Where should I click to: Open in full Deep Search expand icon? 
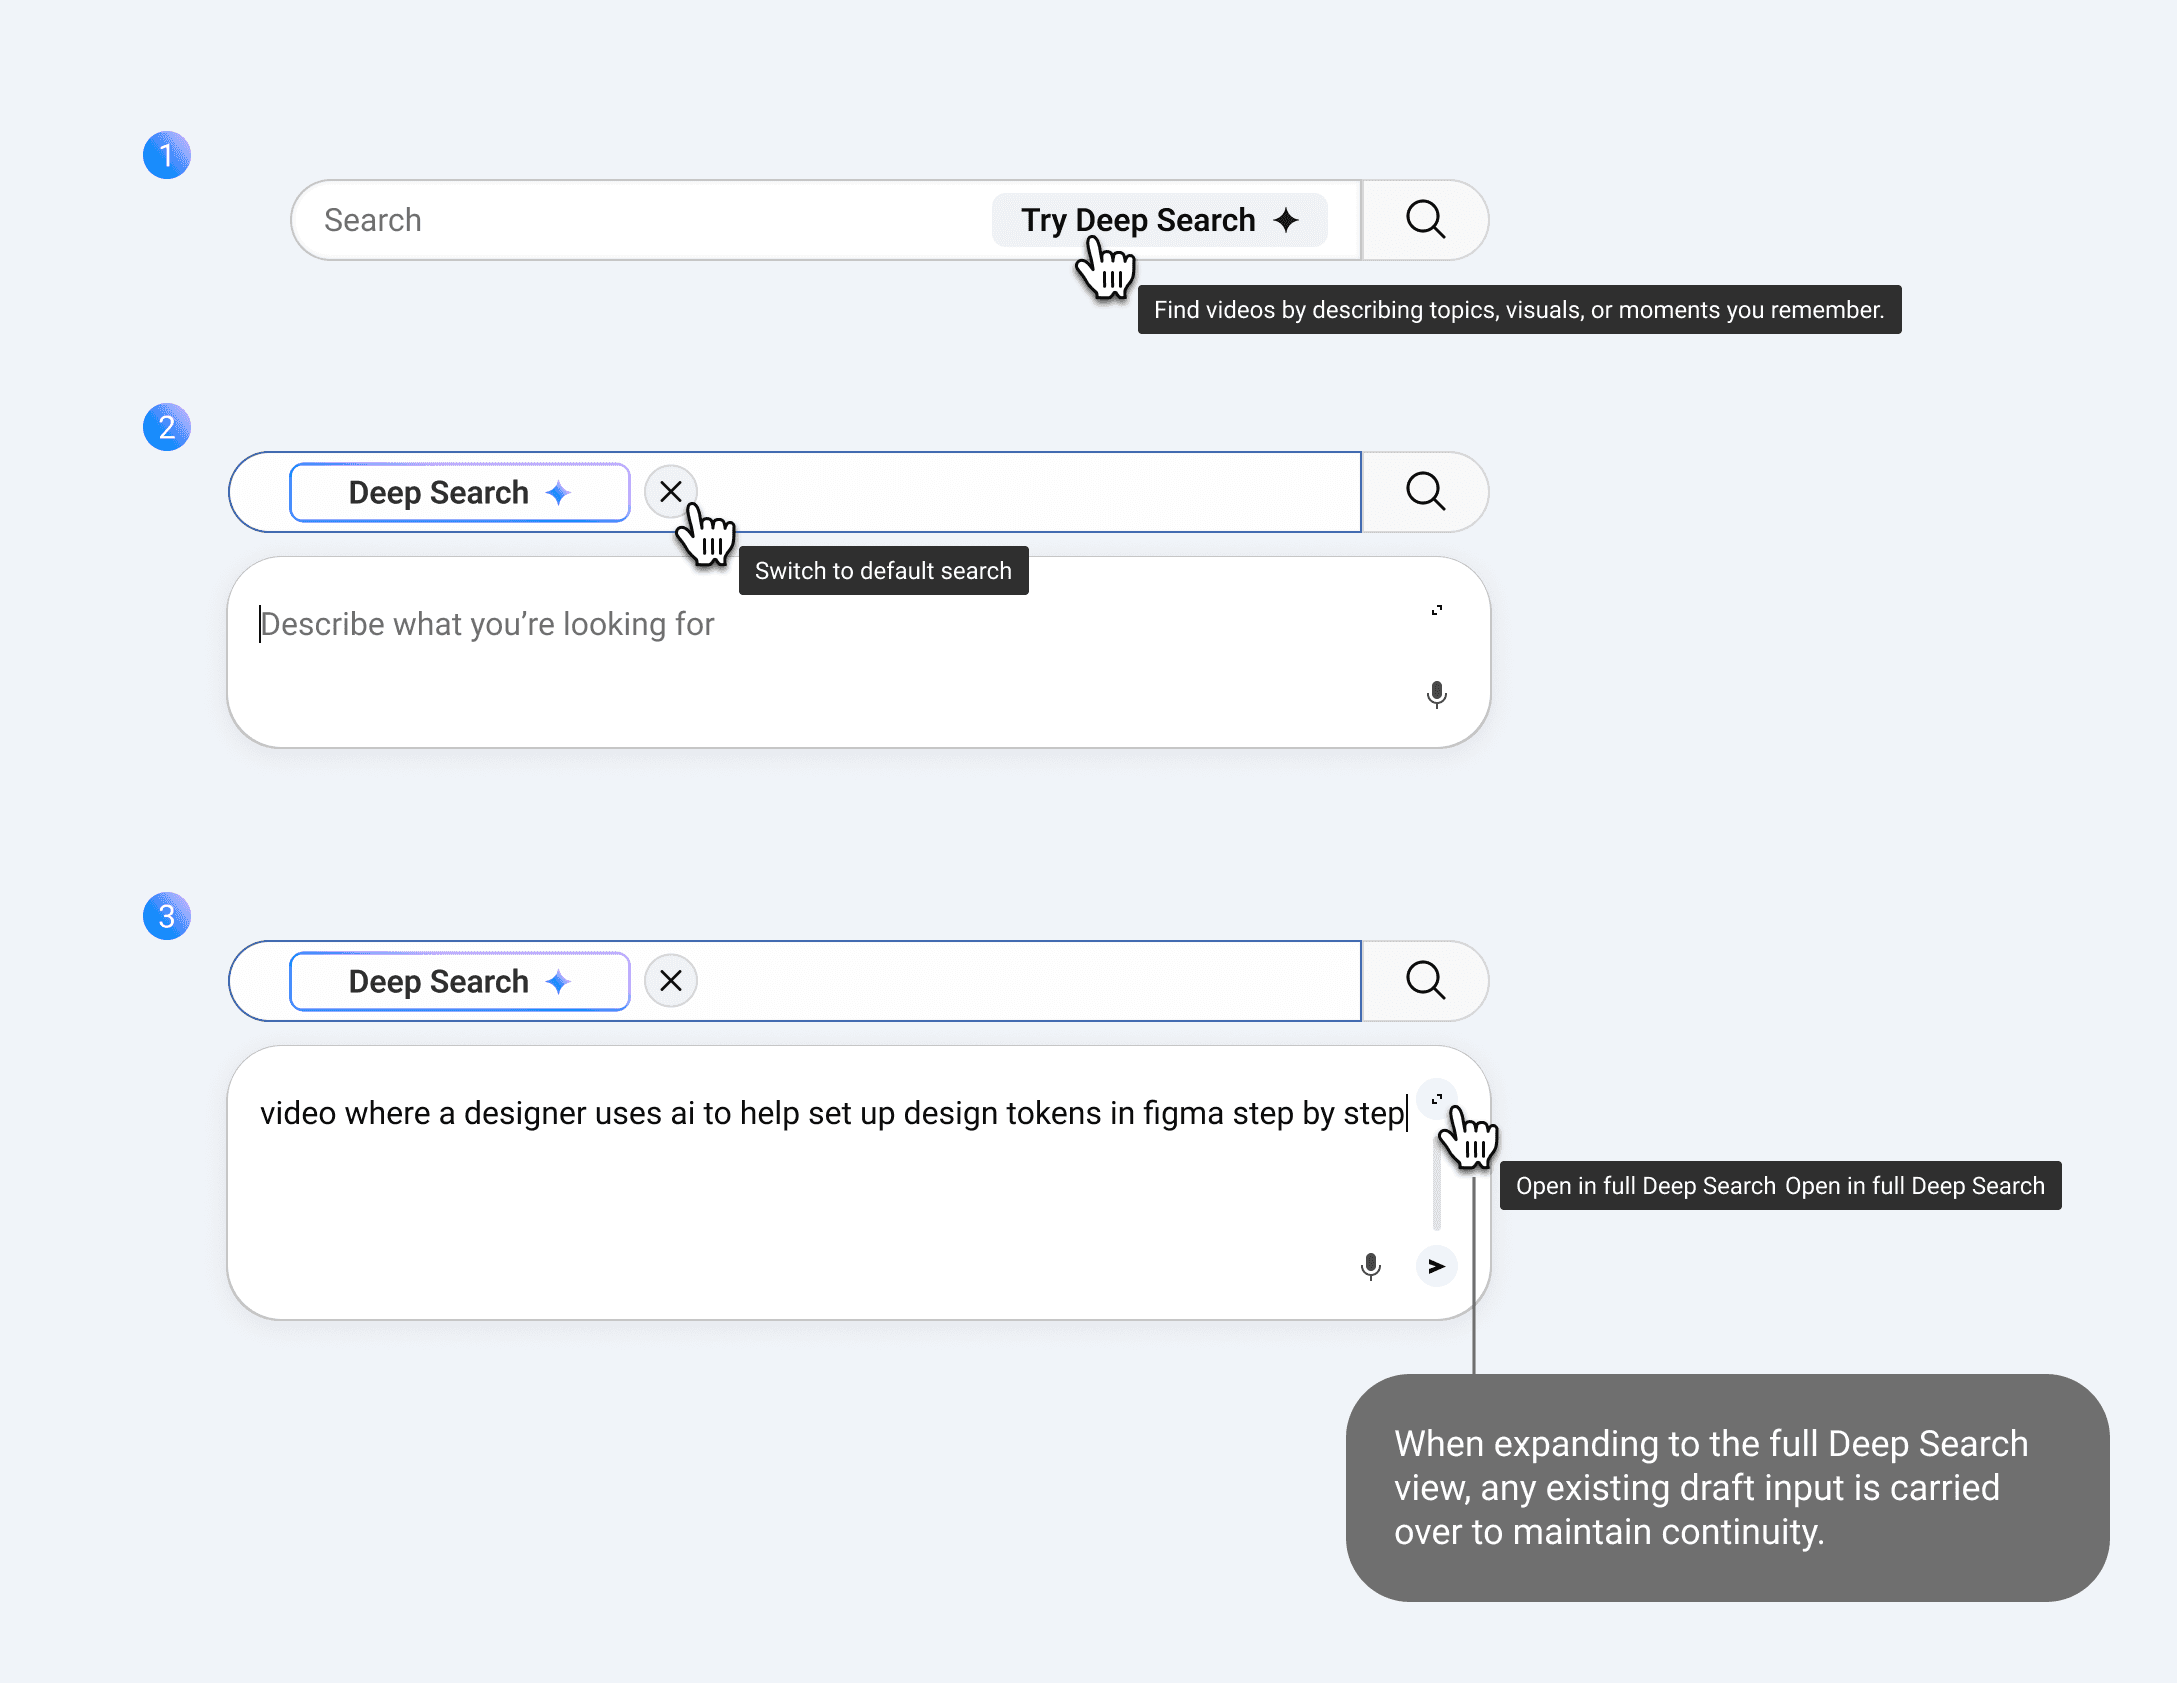(x=1437, y=1099)
